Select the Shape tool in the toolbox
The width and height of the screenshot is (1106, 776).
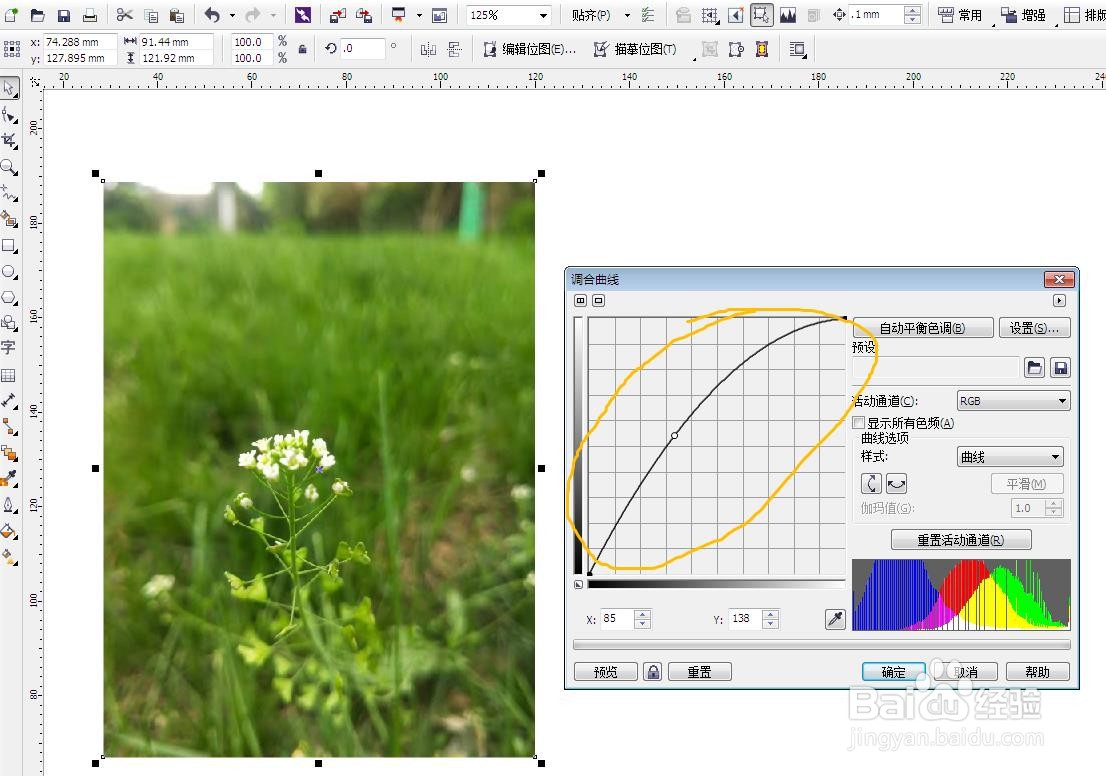[x=9, y=114]
